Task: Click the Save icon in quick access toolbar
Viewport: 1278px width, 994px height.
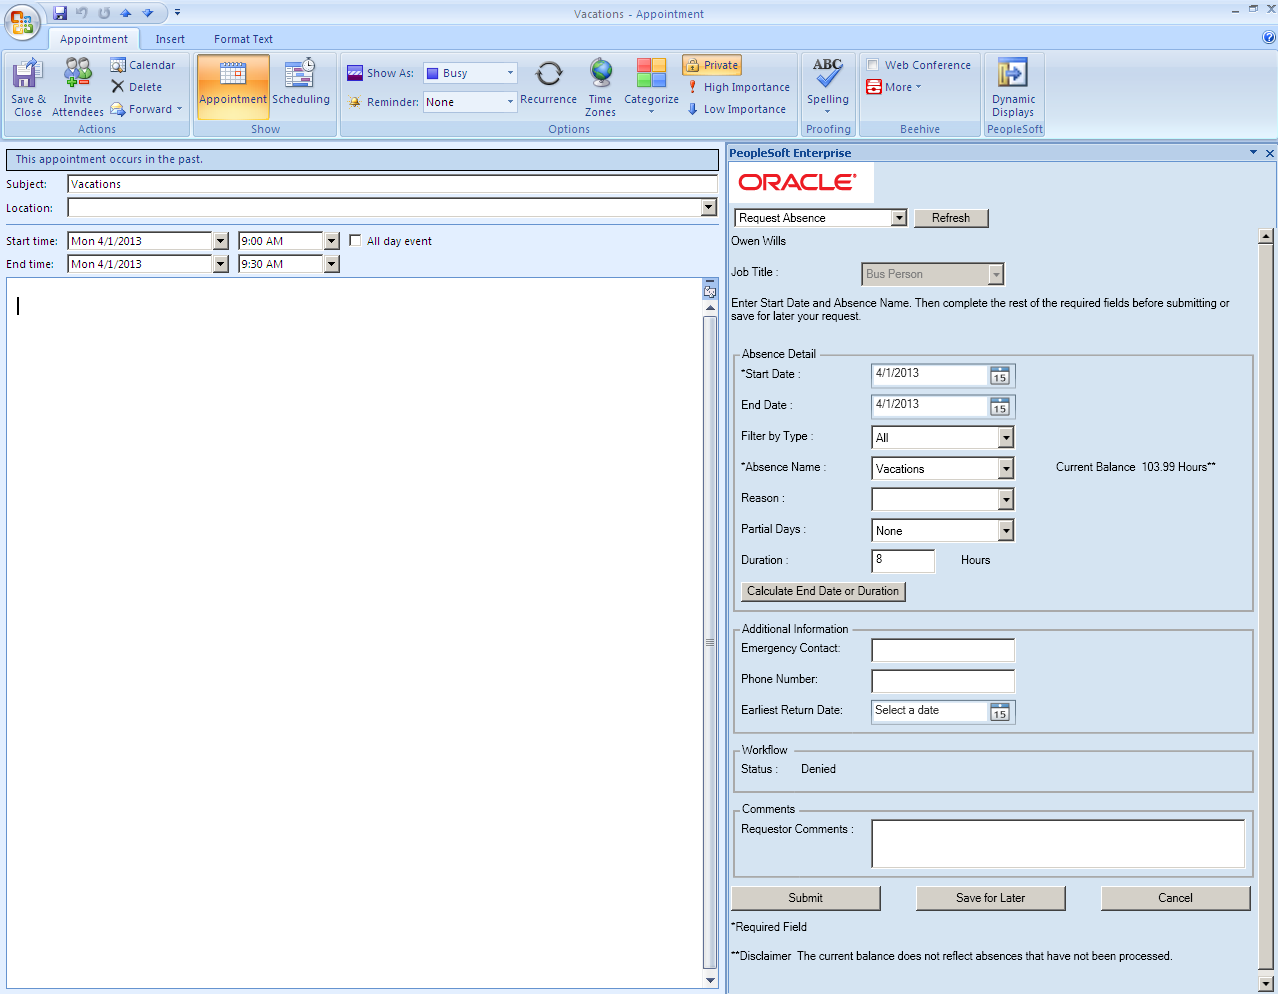Action: point(60,13)
